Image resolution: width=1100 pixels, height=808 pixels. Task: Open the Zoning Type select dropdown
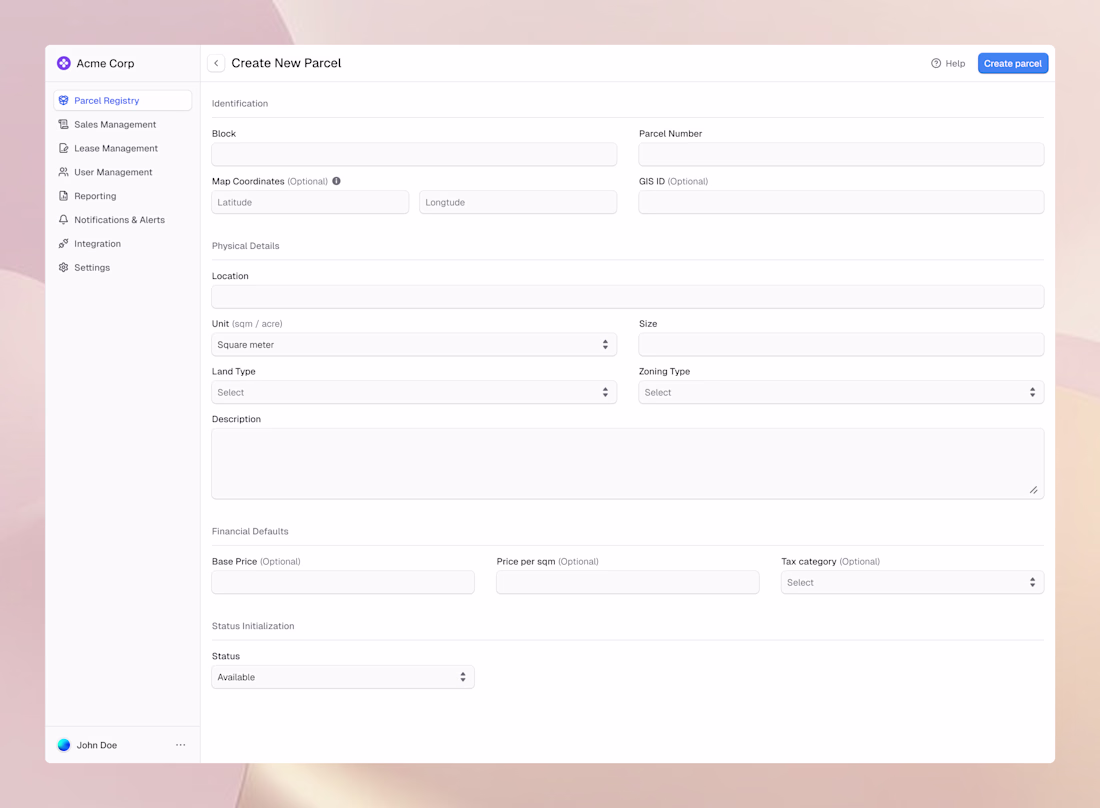[841, 392]
